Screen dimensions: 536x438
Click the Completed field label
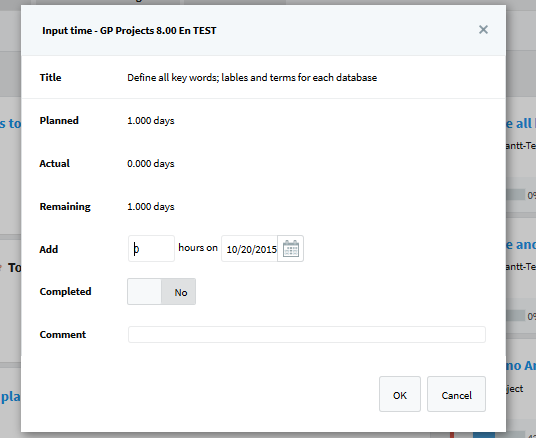coord(65,292)
